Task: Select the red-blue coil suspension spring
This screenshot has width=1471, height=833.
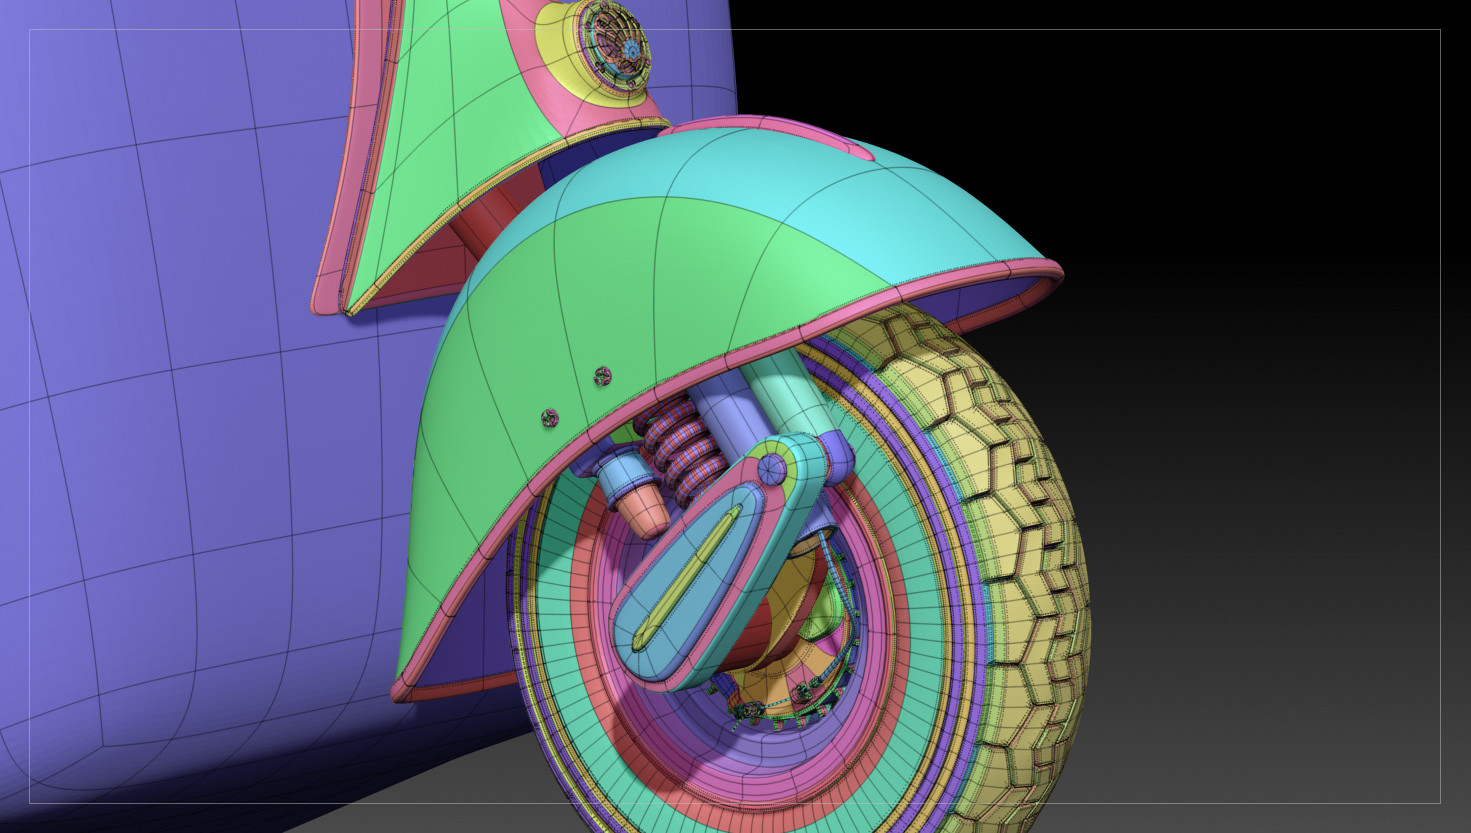Action: (680, 445)
